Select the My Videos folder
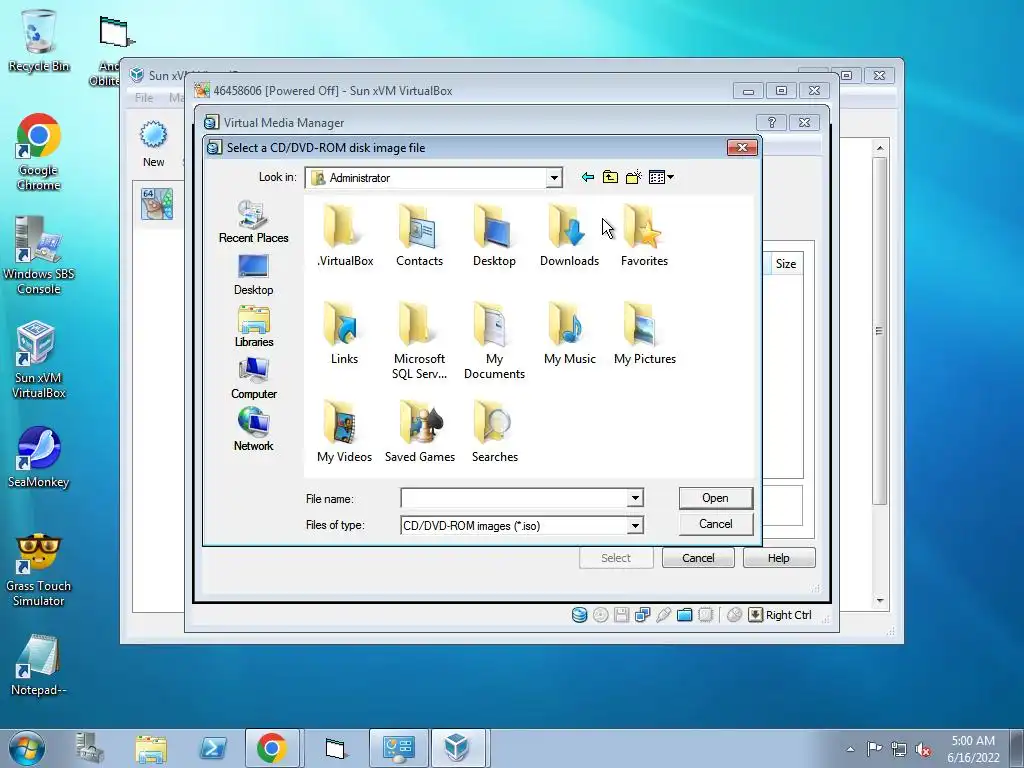Screen dimensions: 1024x768 [x=344, y=431]
